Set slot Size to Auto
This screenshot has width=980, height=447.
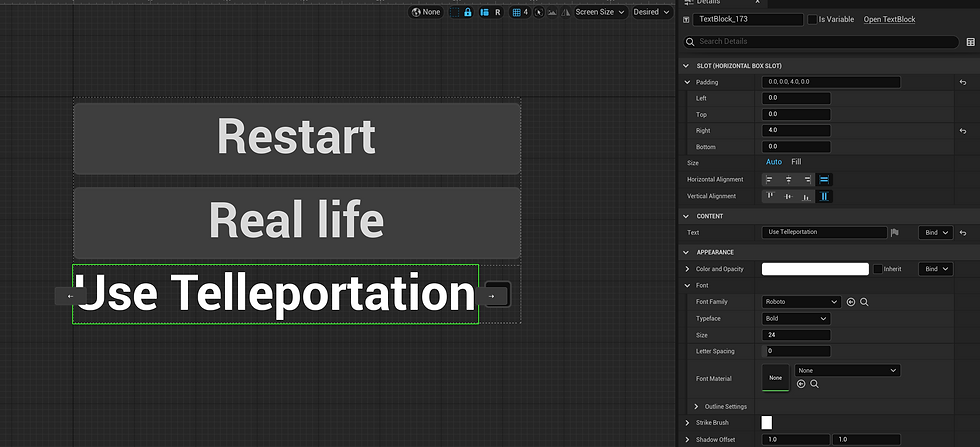[x=774, y=162]
